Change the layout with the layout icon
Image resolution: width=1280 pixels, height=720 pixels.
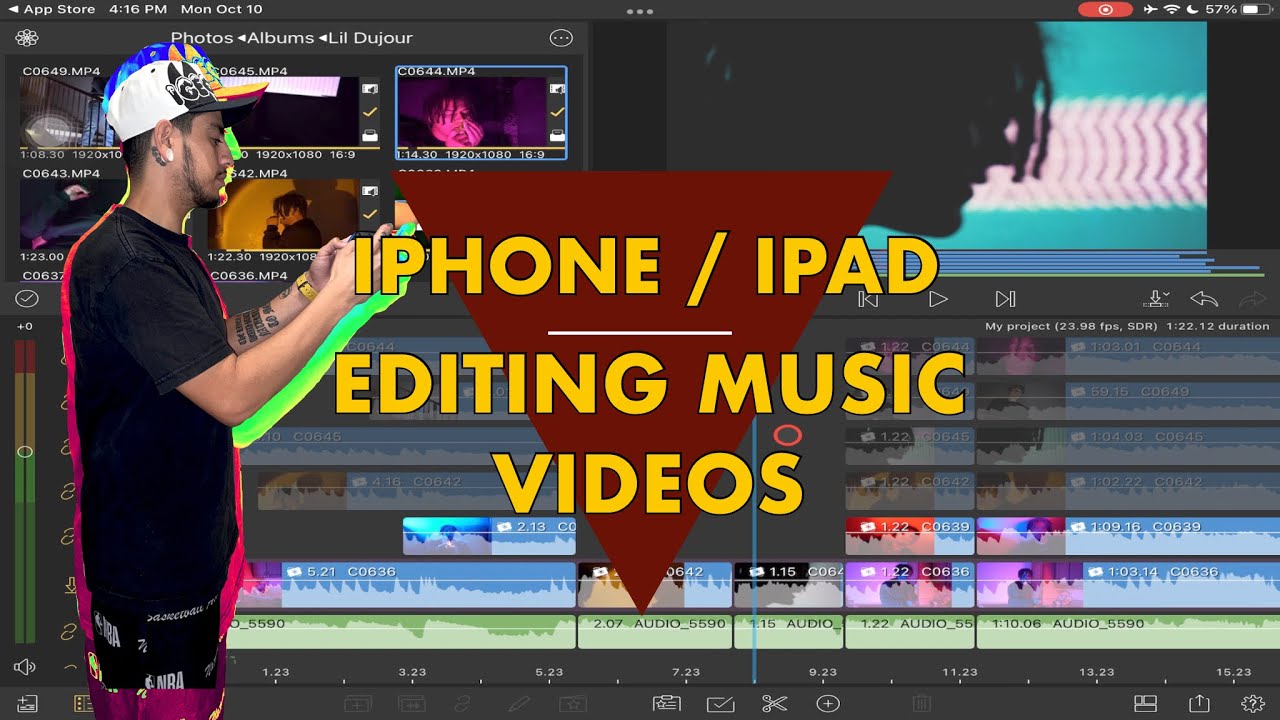[1145, 704]
